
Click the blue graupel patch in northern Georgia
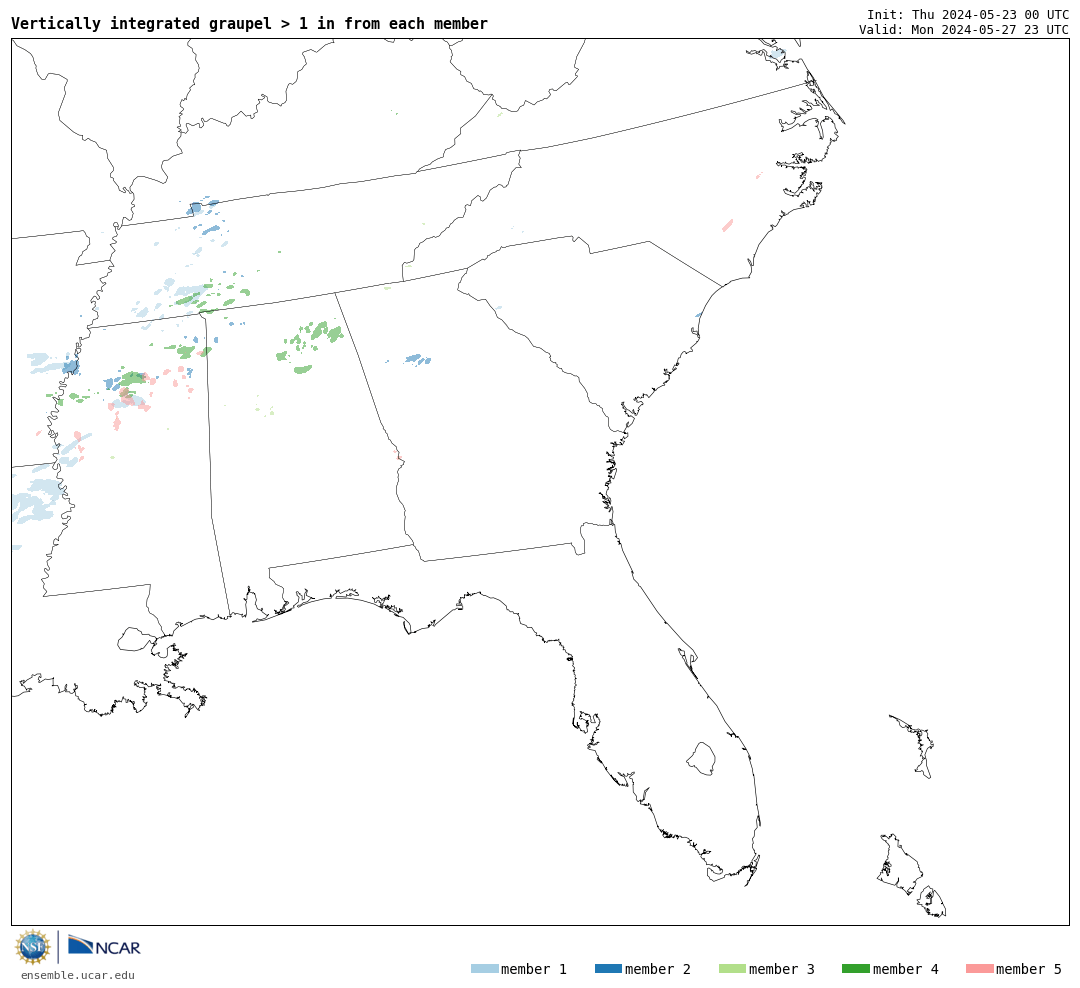tap(417, 359)
